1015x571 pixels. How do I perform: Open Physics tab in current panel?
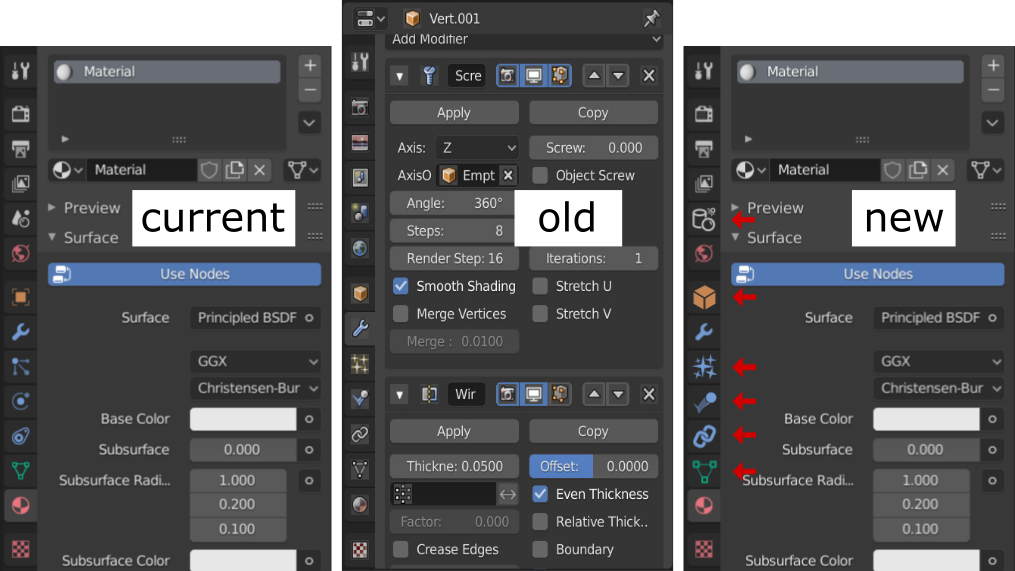pyautogui.click(x=20, y=401)
